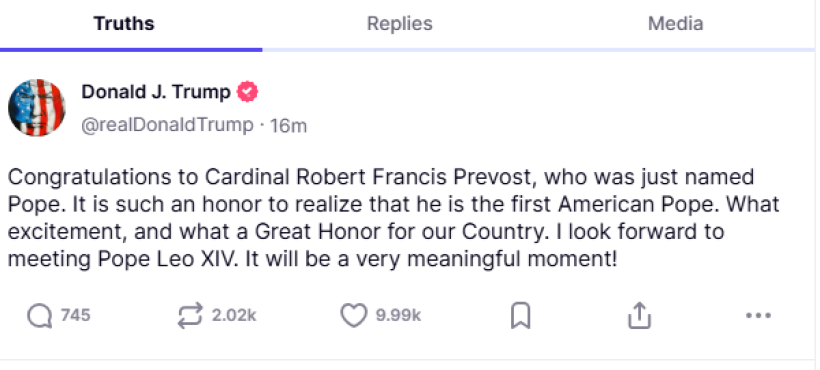820x370 pixels.
Task: Select the Truths tab
Action: coord(124,24)
